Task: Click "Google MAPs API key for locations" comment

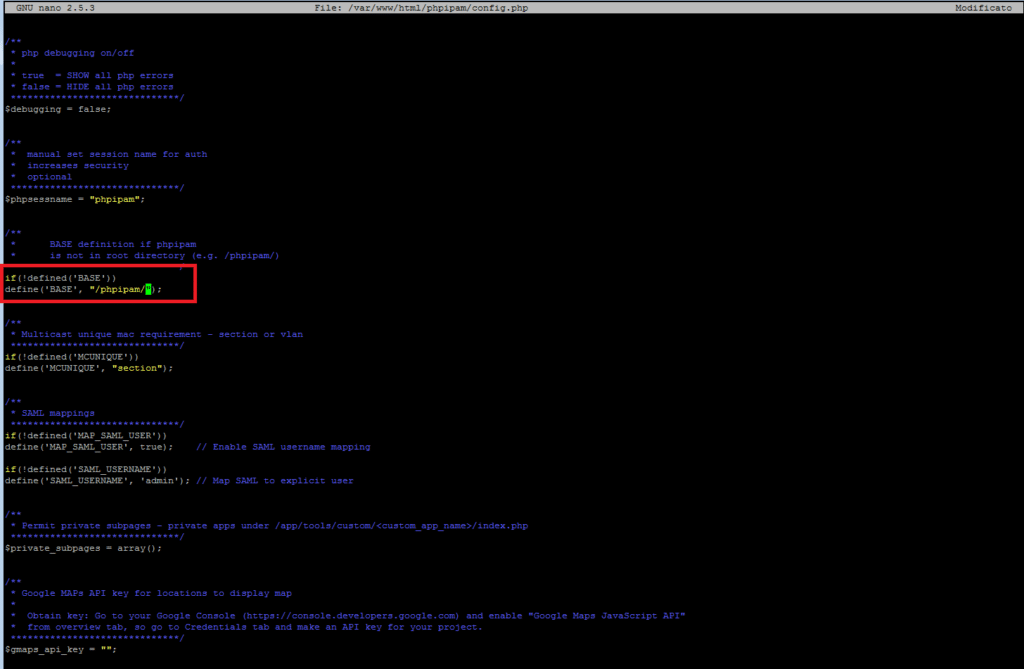Action: (157, 593)
